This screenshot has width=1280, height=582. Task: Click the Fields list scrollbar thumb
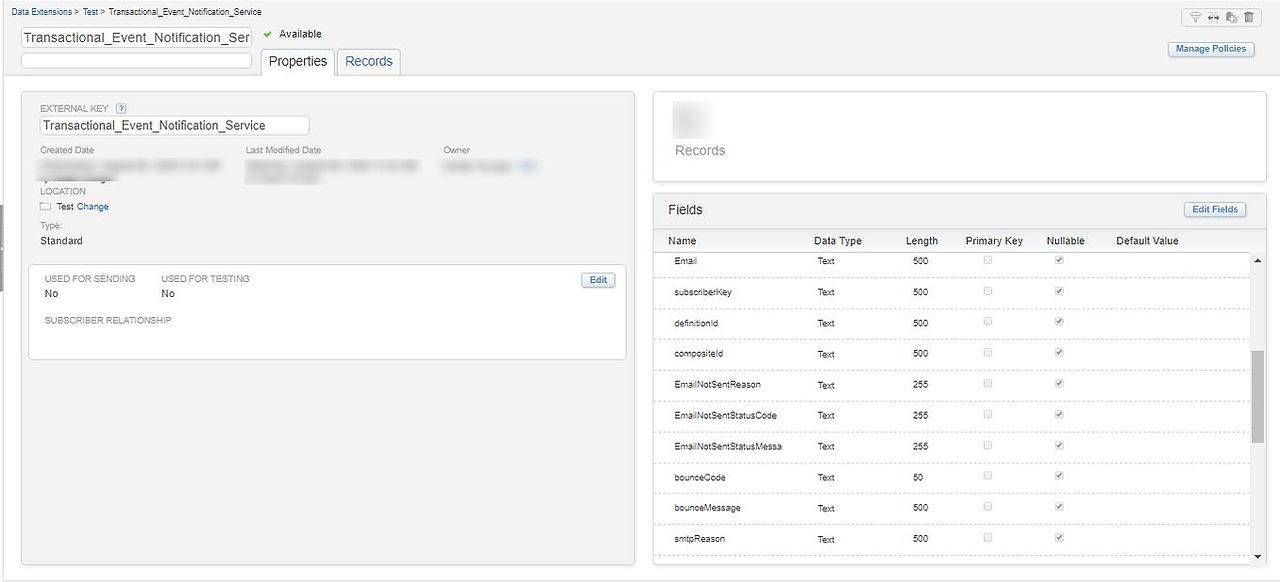[x=1258, y=396]
